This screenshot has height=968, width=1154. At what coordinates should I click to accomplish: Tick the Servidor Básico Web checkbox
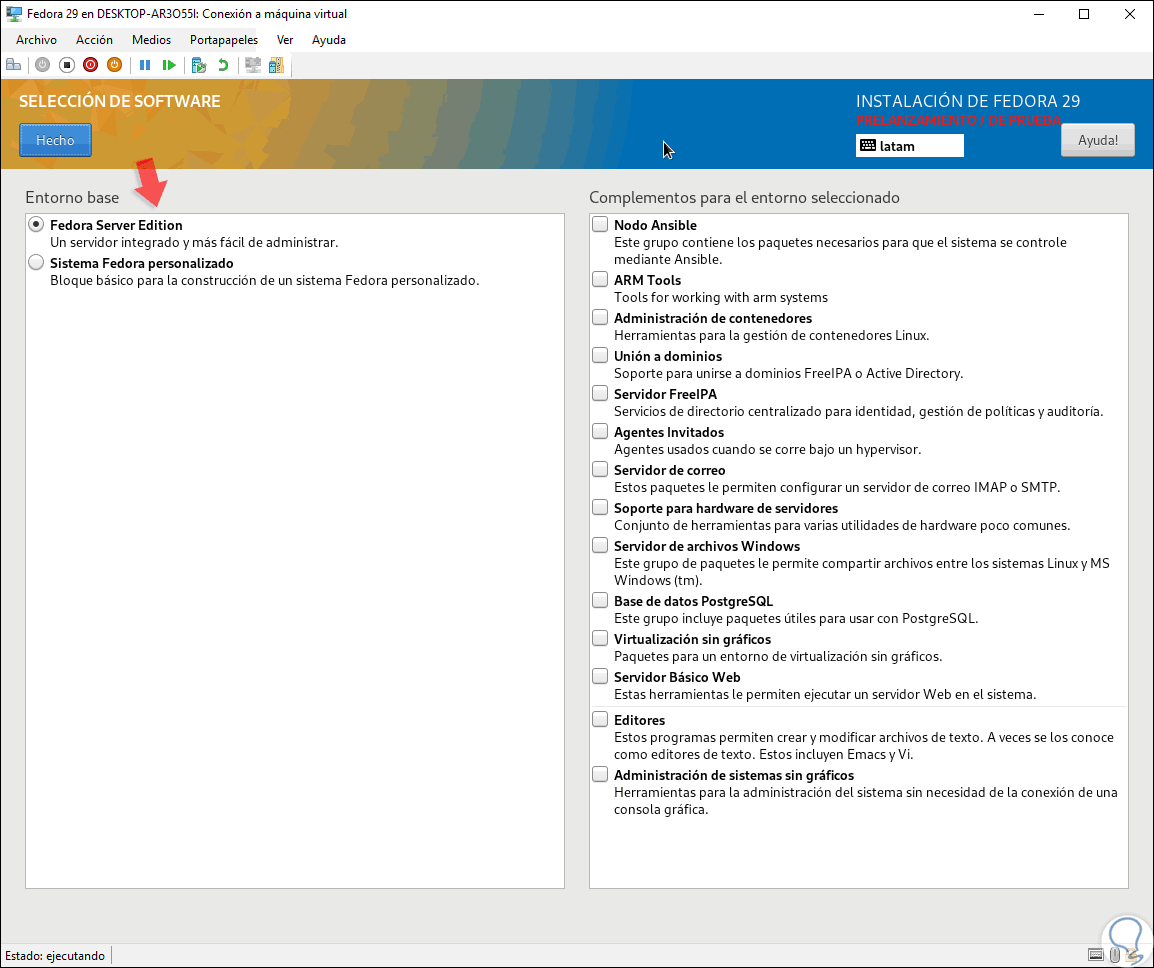click(x=600, y=676)
